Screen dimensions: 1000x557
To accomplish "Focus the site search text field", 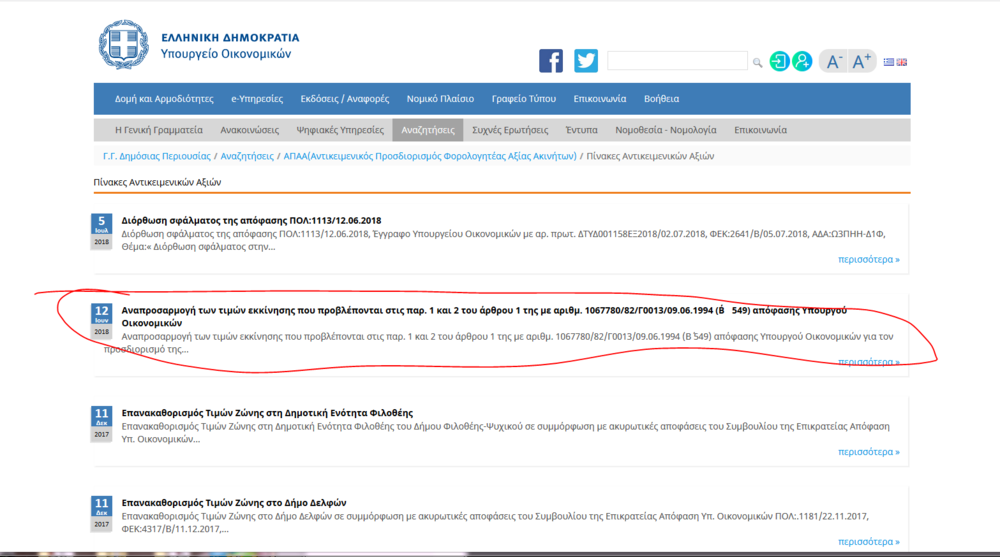I will point(677,62).
